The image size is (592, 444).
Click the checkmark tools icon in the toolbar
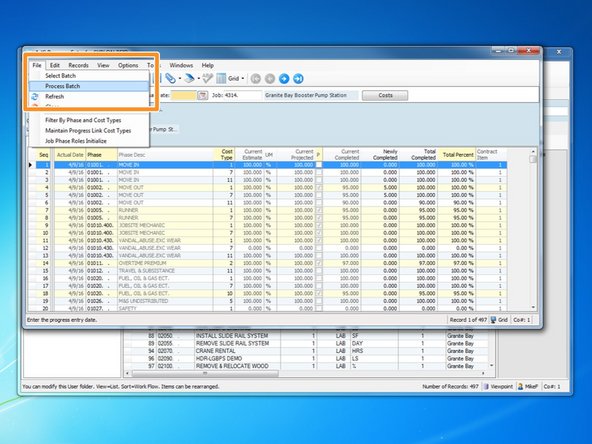(x=208, y=79)
